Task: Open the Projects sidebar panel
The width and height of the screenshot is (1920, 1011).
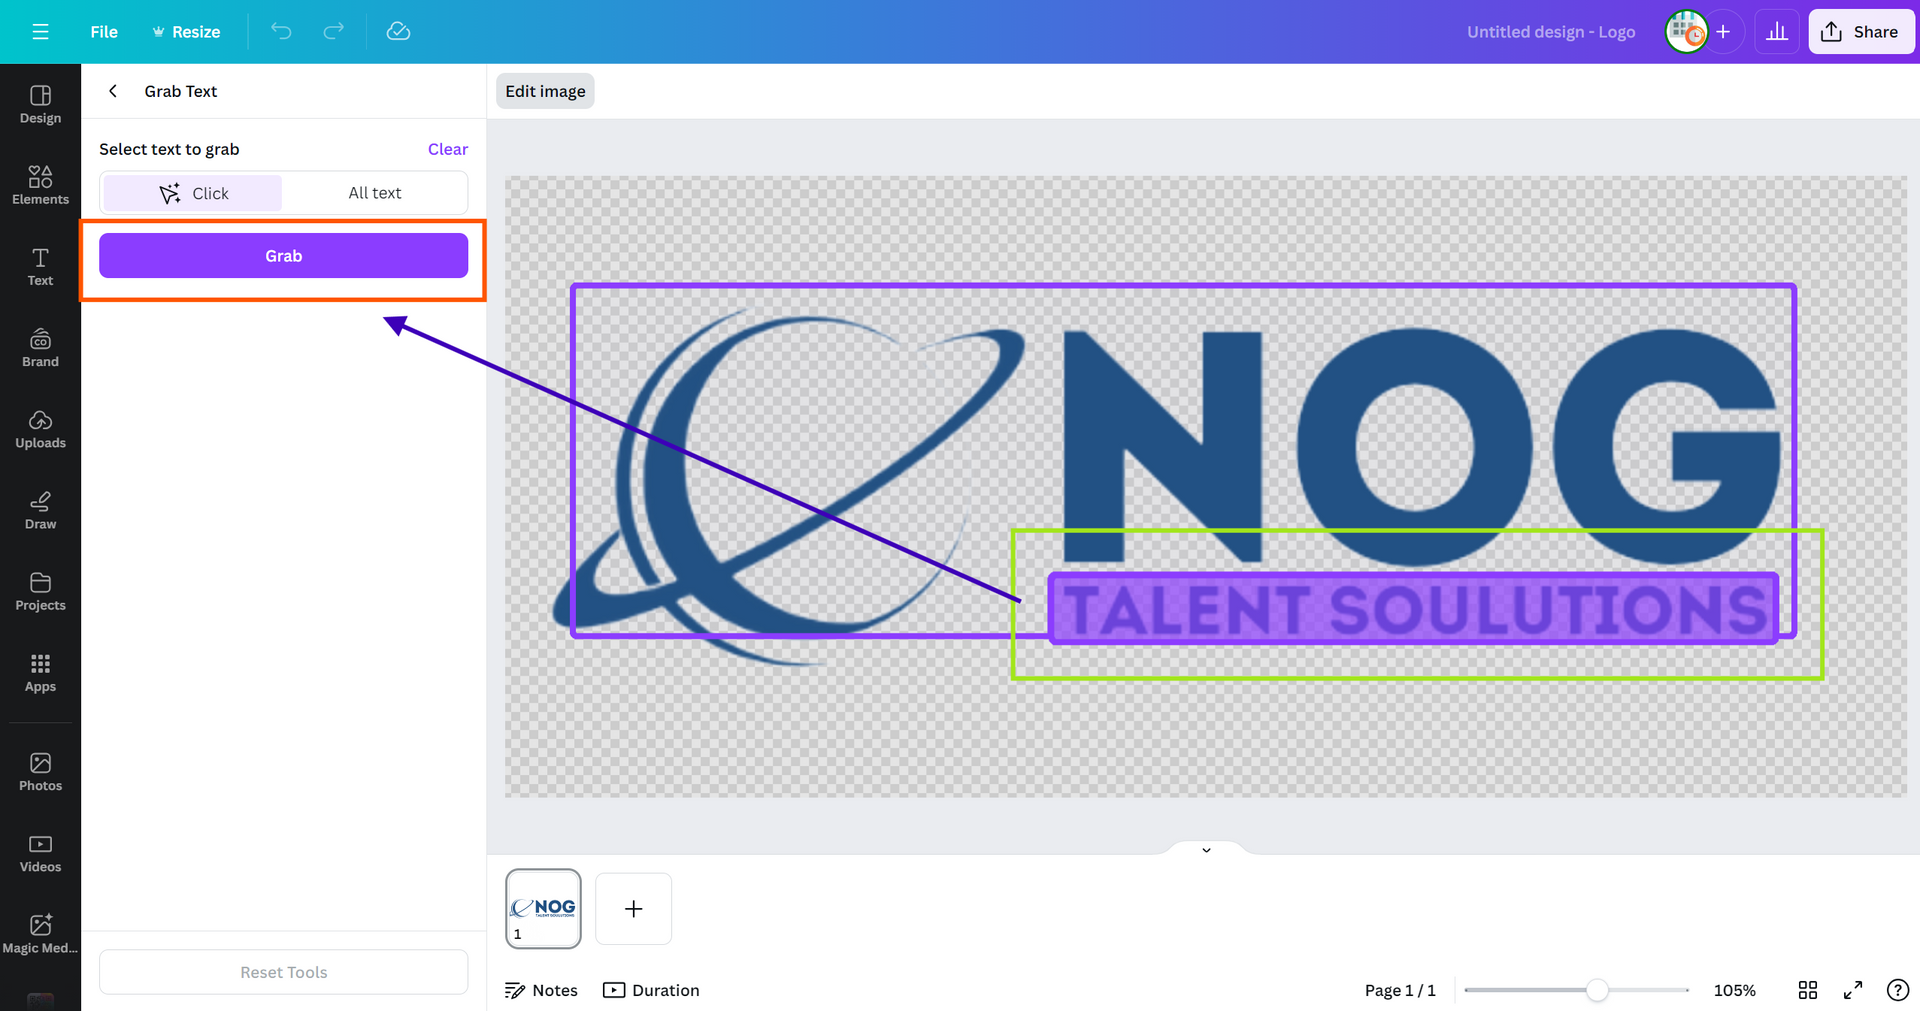Action: 40,590
